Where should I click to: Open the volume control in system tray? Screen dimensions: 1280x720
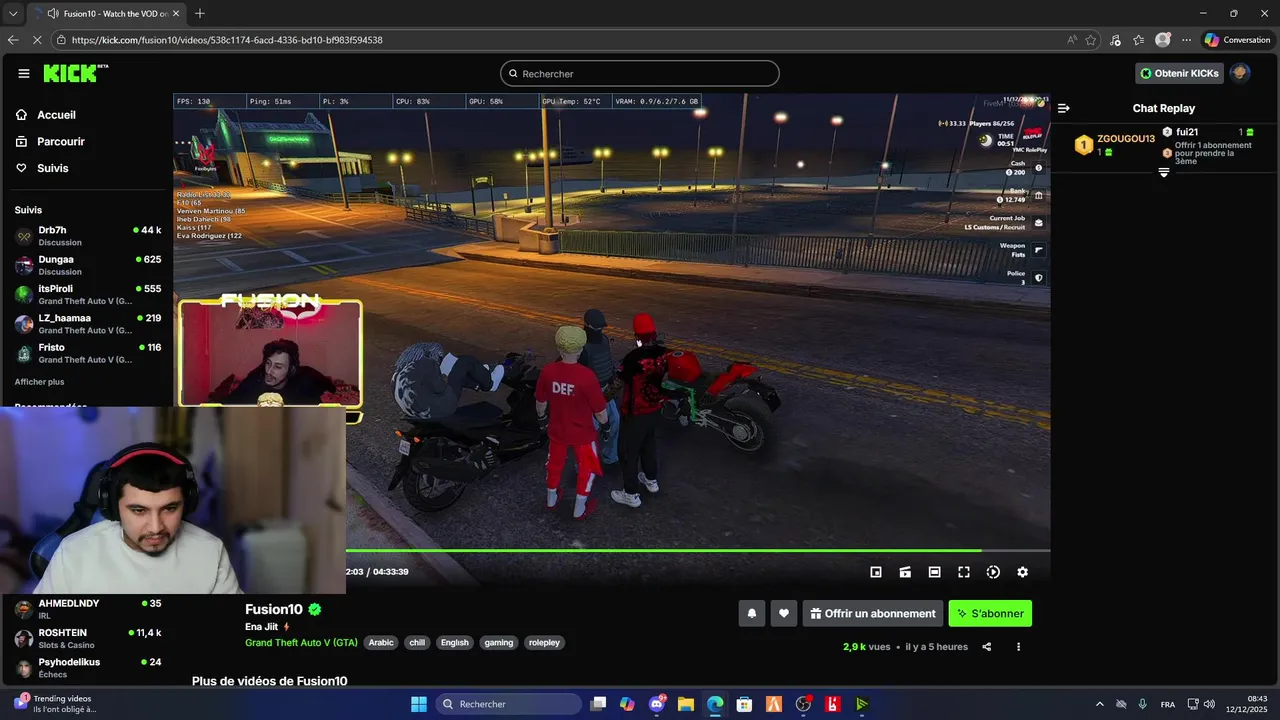1209,704
